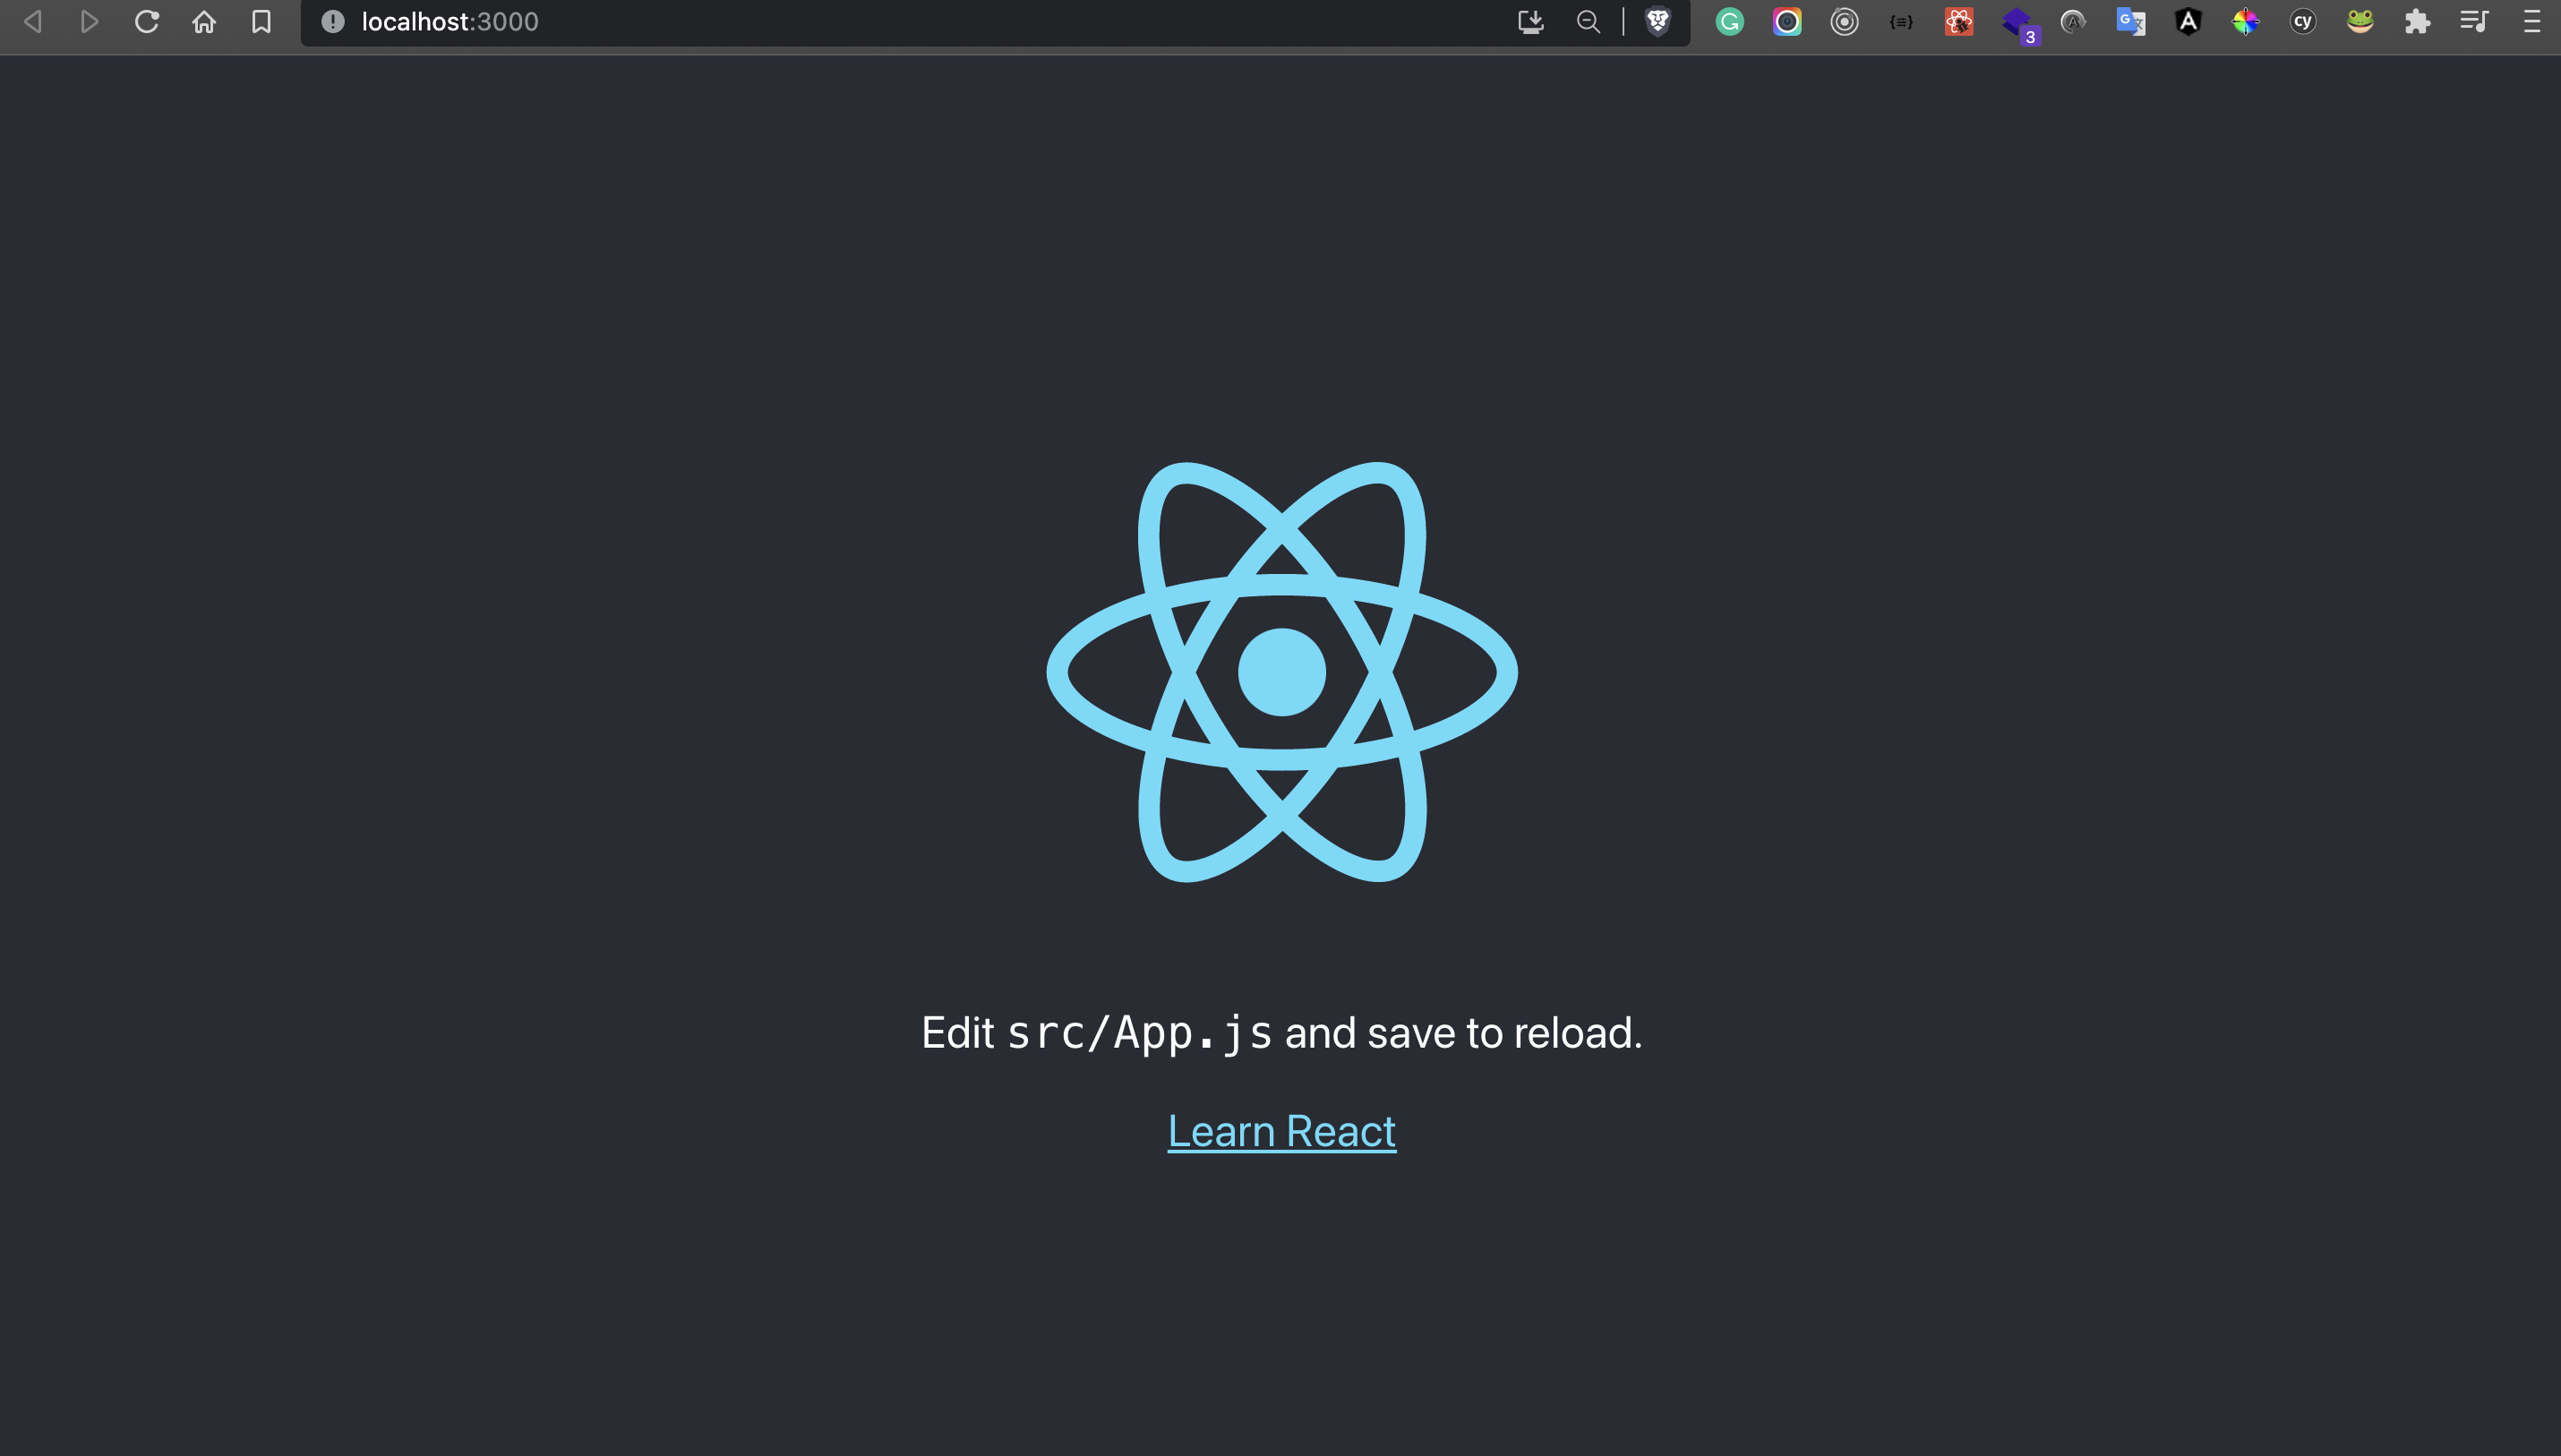Click the localhost:3000 address bar
Viewport: 2561px width, 1456px height.
point(450,21)
